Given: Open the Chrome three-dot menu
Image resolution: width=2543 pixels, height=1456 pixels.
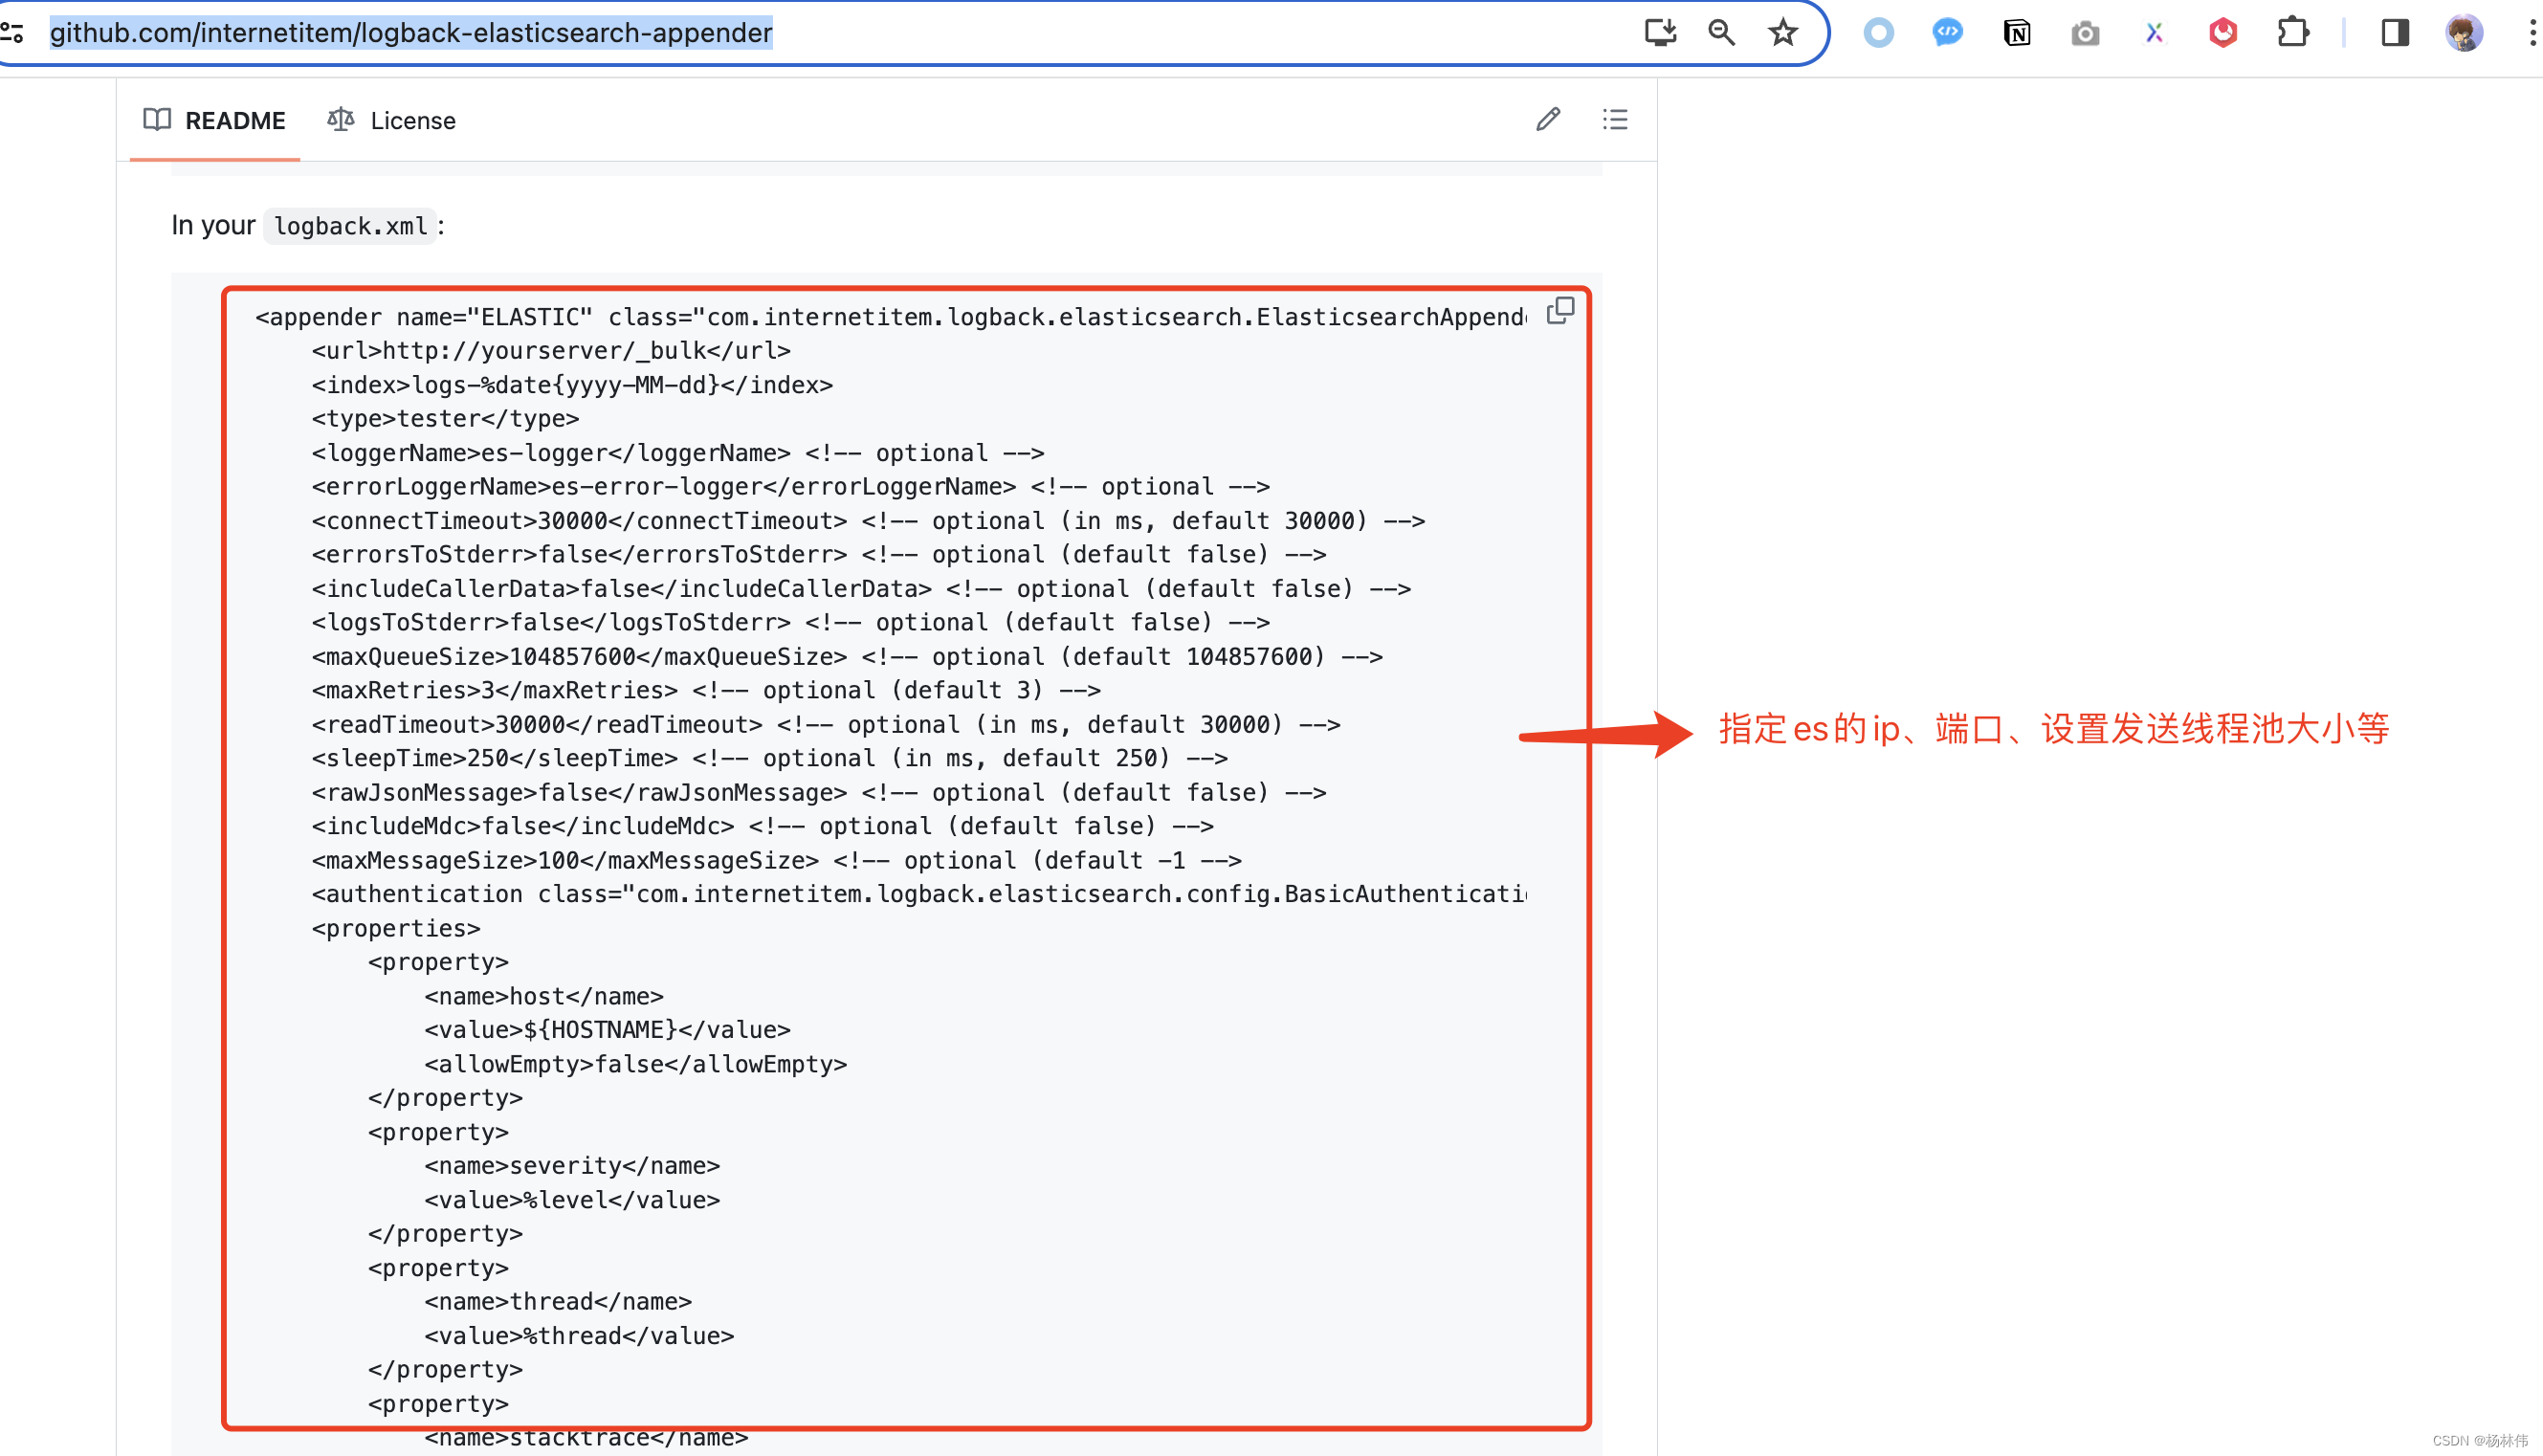Looking at the screenshot, I should coord(2531,33).
